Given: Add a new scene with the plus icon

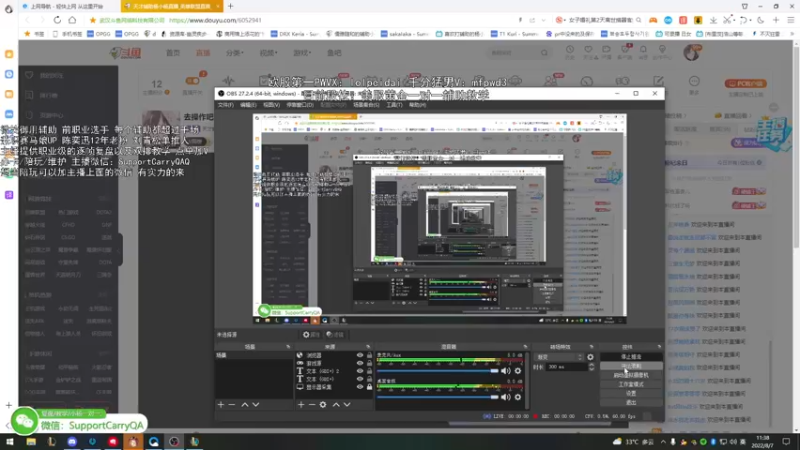Looking at the screenshot, I should coord(221,405).
